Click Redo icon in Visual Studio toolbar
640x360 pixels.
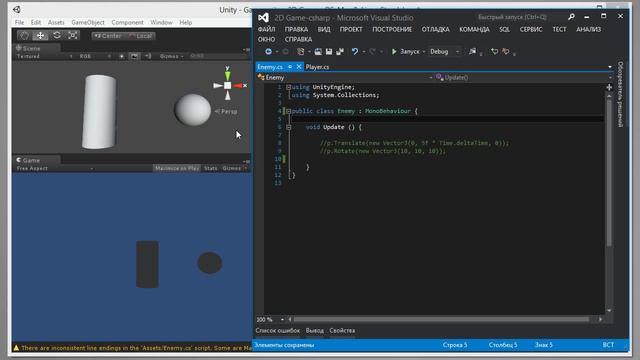coord(372,51)
